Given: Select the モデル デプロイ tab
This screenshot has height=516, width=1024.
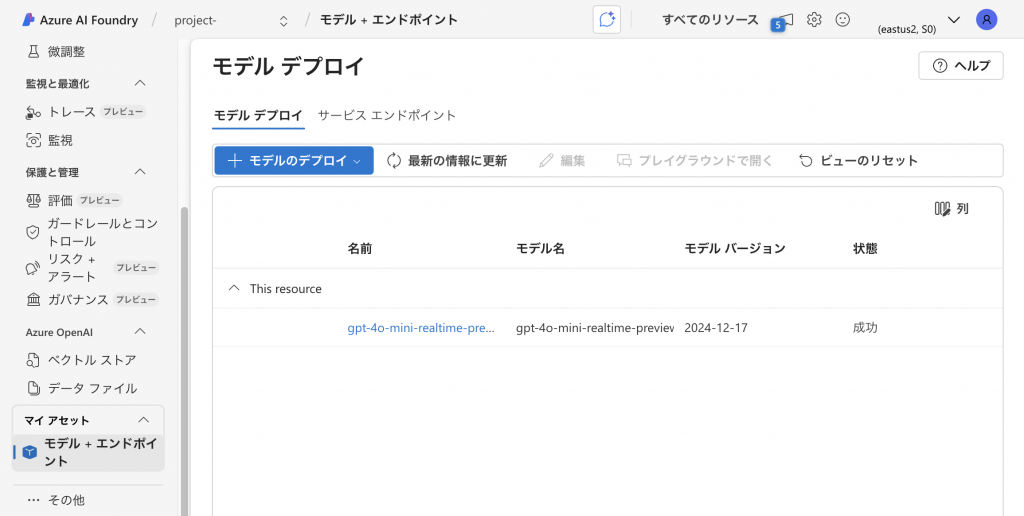Looking at the screenshot, I should click(259, 116).
